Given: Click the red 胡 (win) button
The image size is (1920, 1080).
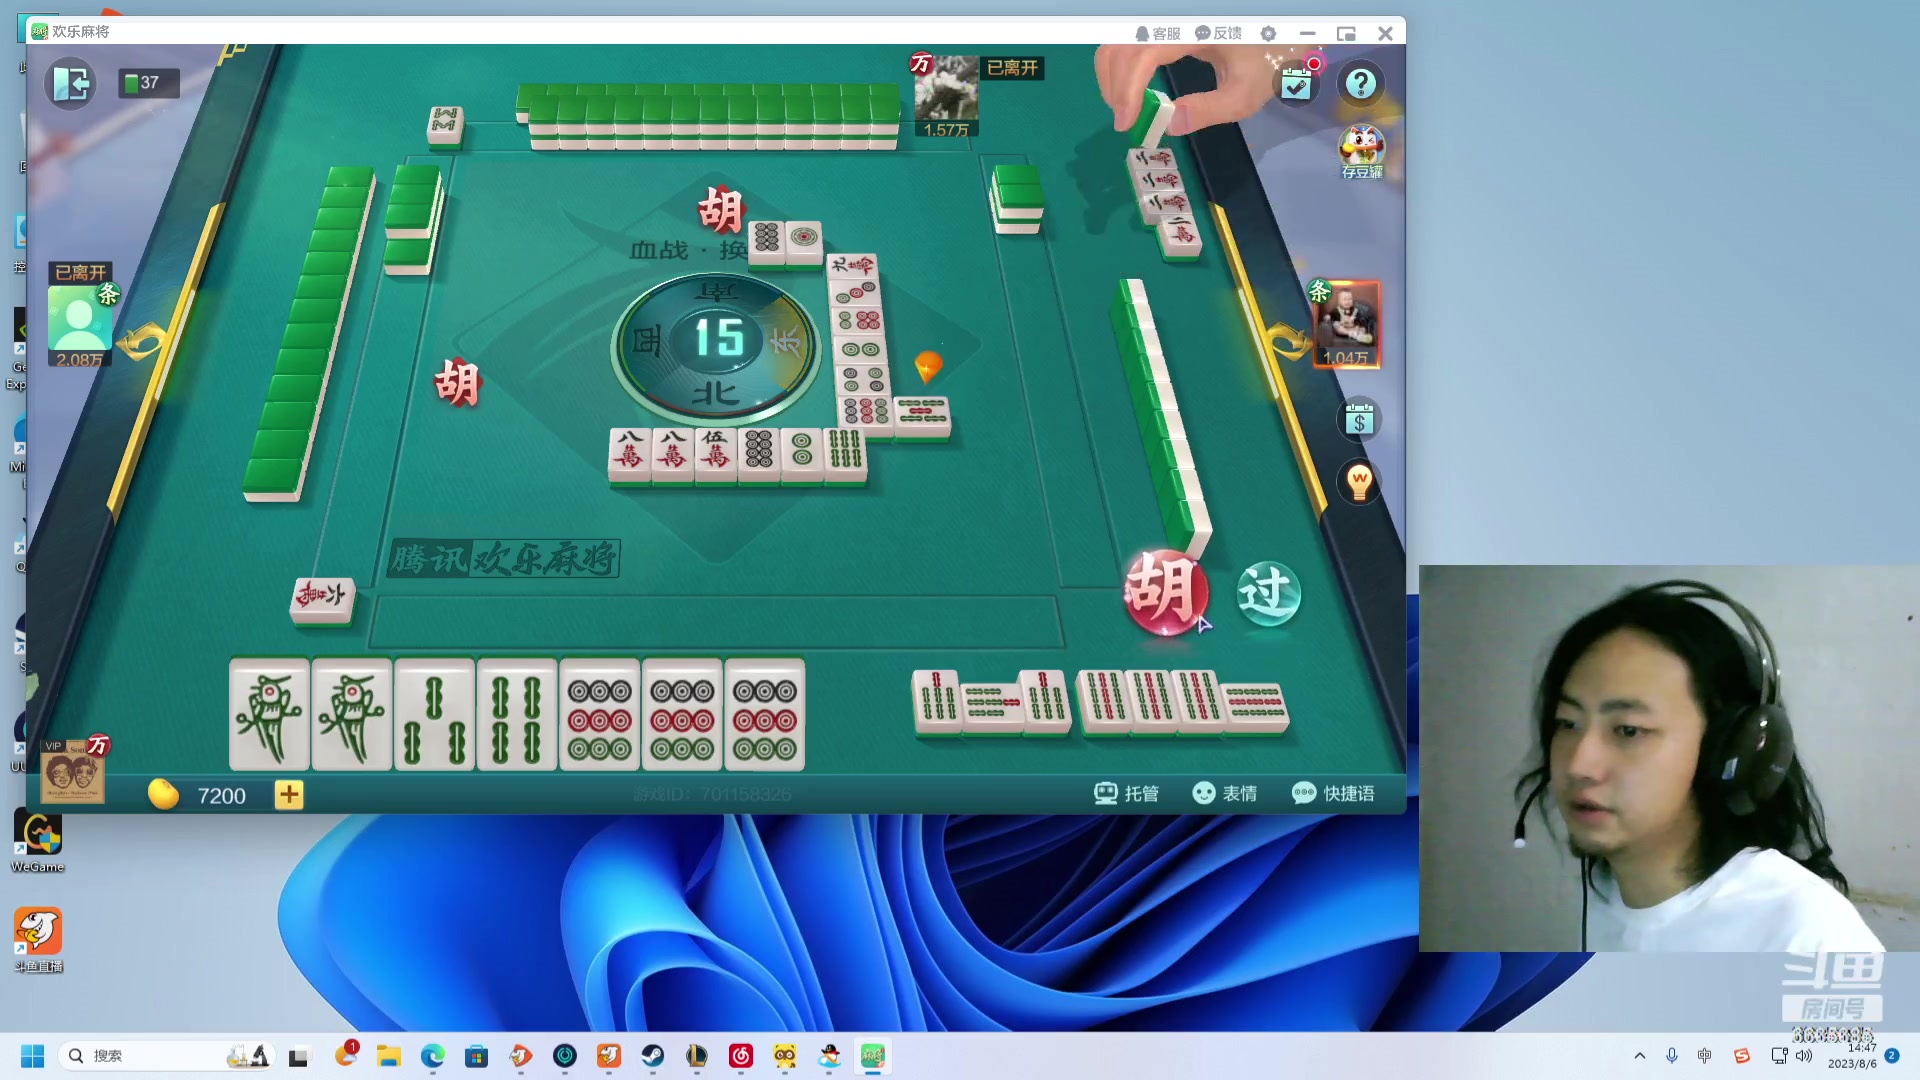Looking at the screenshot, I should pyautogui.click(x=1165, y=592).
